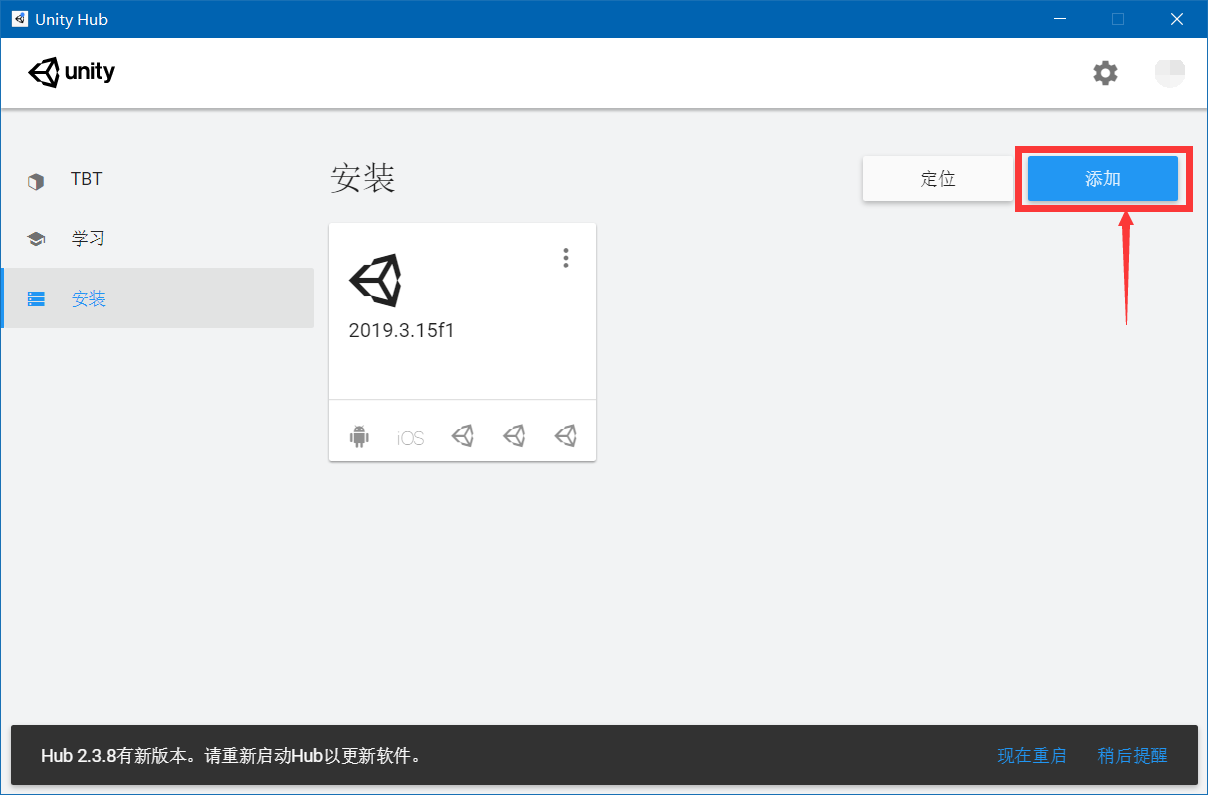Click the Unity Hub title bar icon
Viewport: 1208px width, 795px height.
19,19
